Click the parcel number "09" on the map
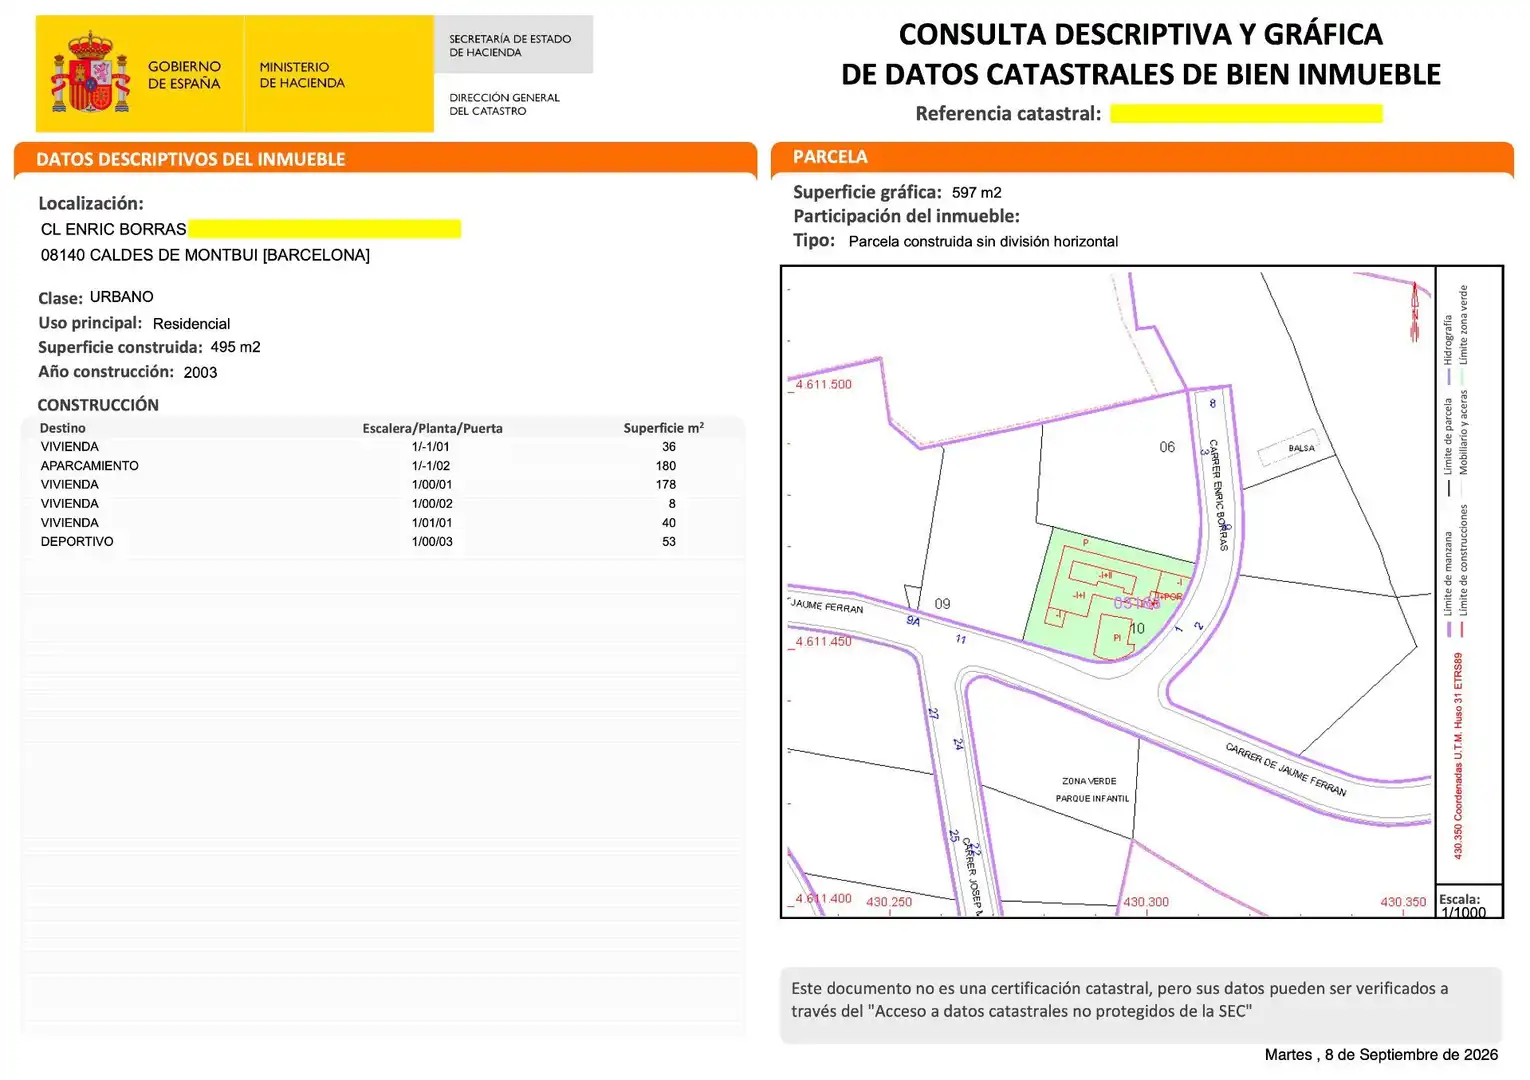This screenshot has height=1080, width=1530. point(942,604)
